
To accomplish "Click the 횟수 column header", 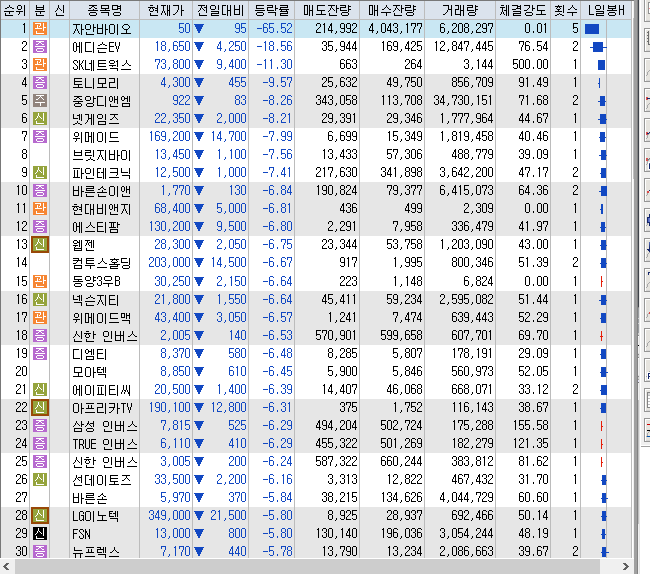I will pyautogui.click(x=566, y=10).
